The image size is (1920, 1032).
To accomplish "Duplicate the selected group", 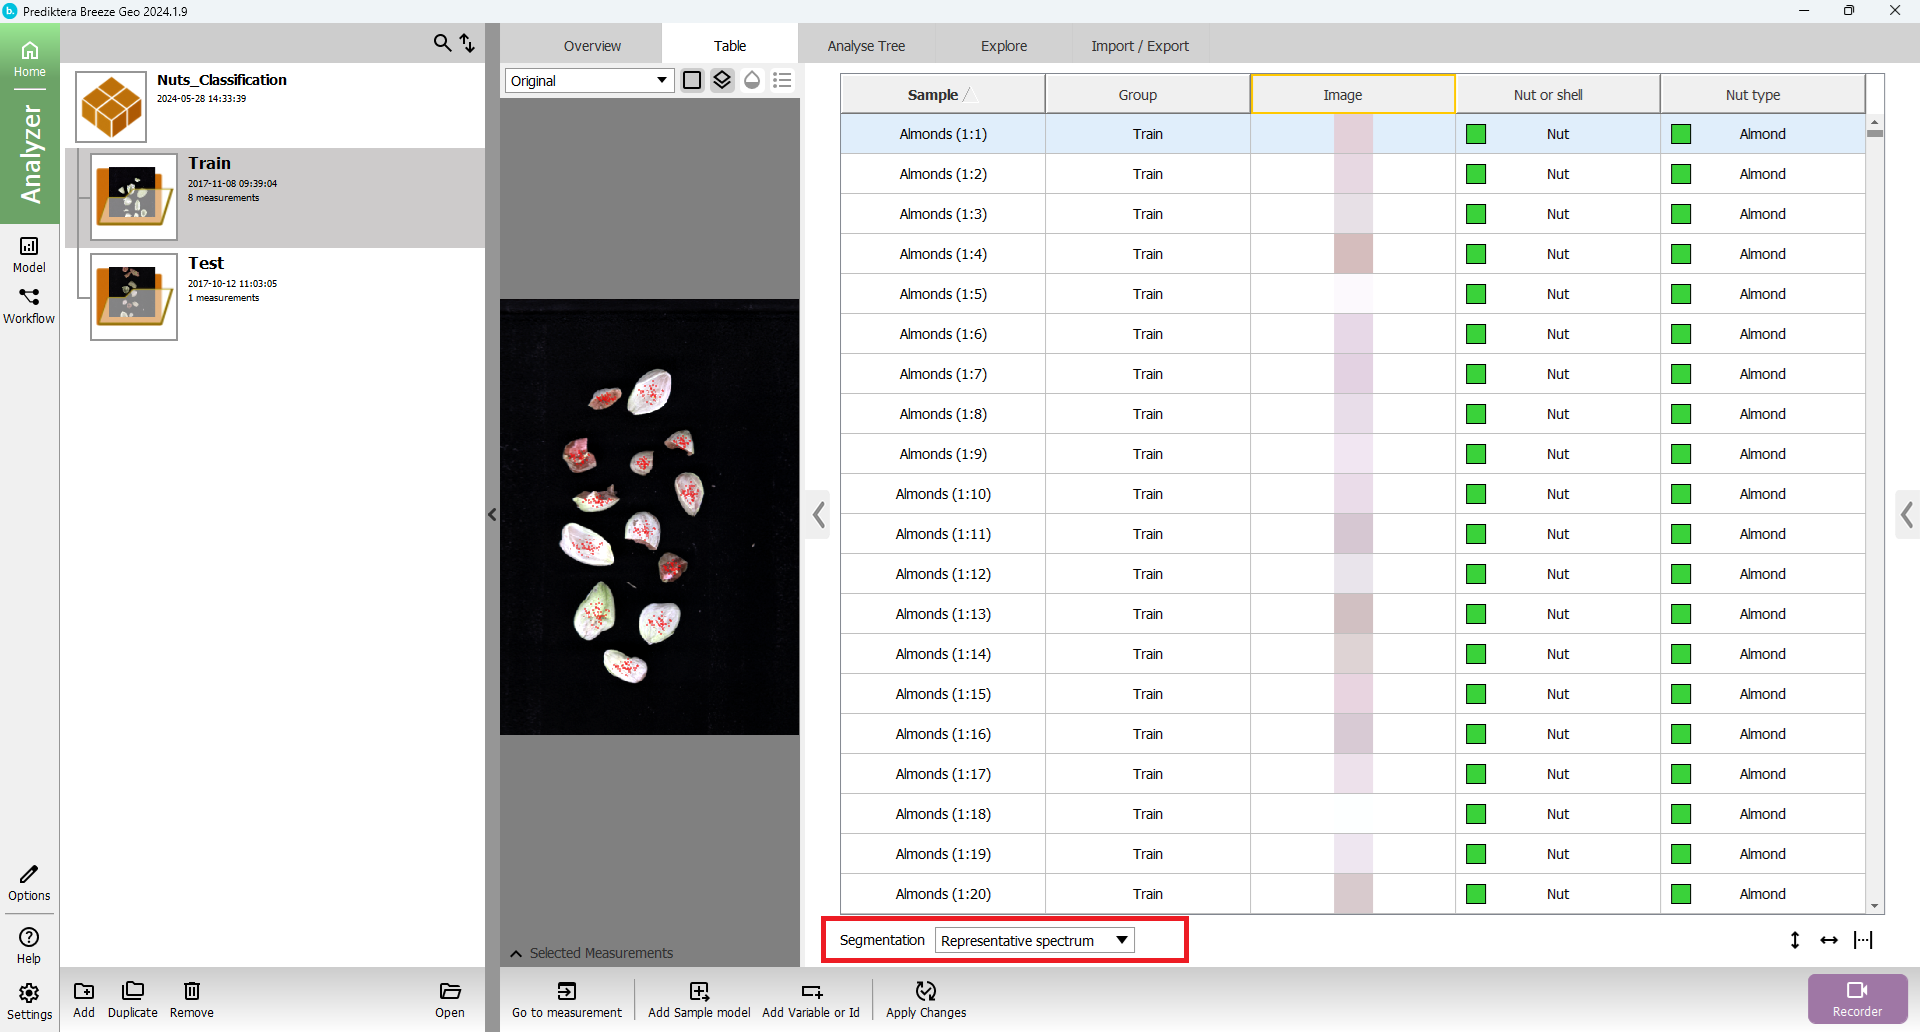I will pos(133,999).
